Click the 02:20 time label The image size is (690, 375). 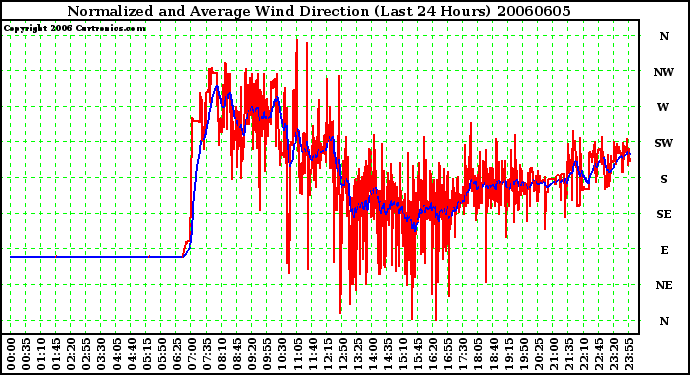pyautogui.click(x=71, y=354)
